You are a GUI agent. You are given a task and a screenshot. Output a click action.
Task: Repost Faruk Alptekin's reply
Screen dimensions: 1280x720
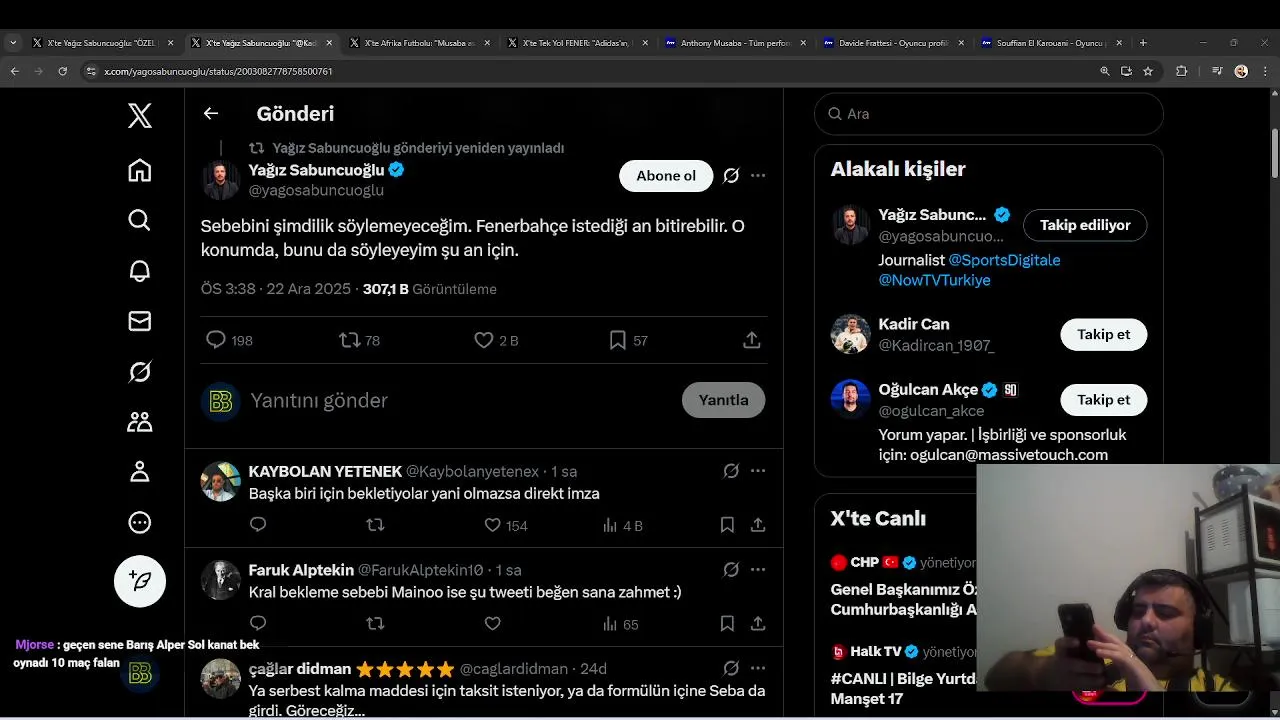click(375, 624)
